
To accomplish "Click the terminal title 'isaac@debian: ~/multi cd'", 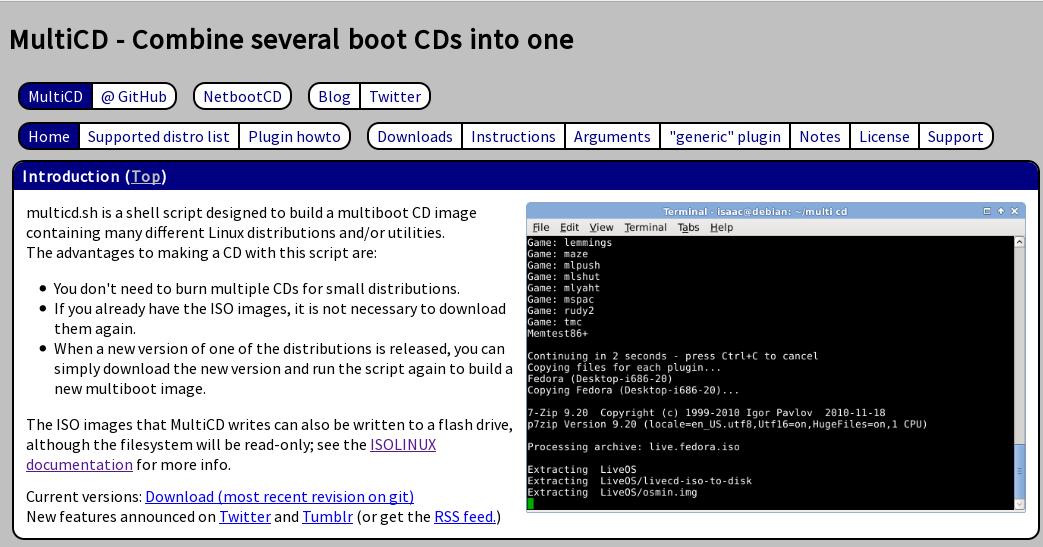I will (782, 212).
